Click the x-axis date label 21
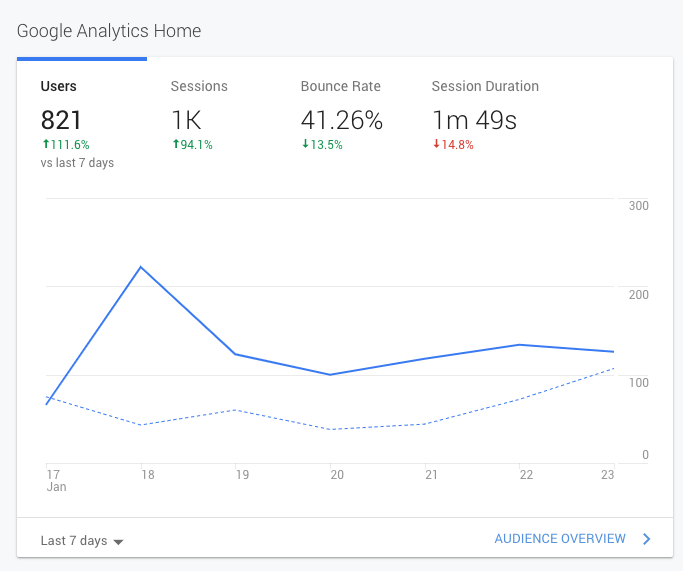 [x=432, y=474]
